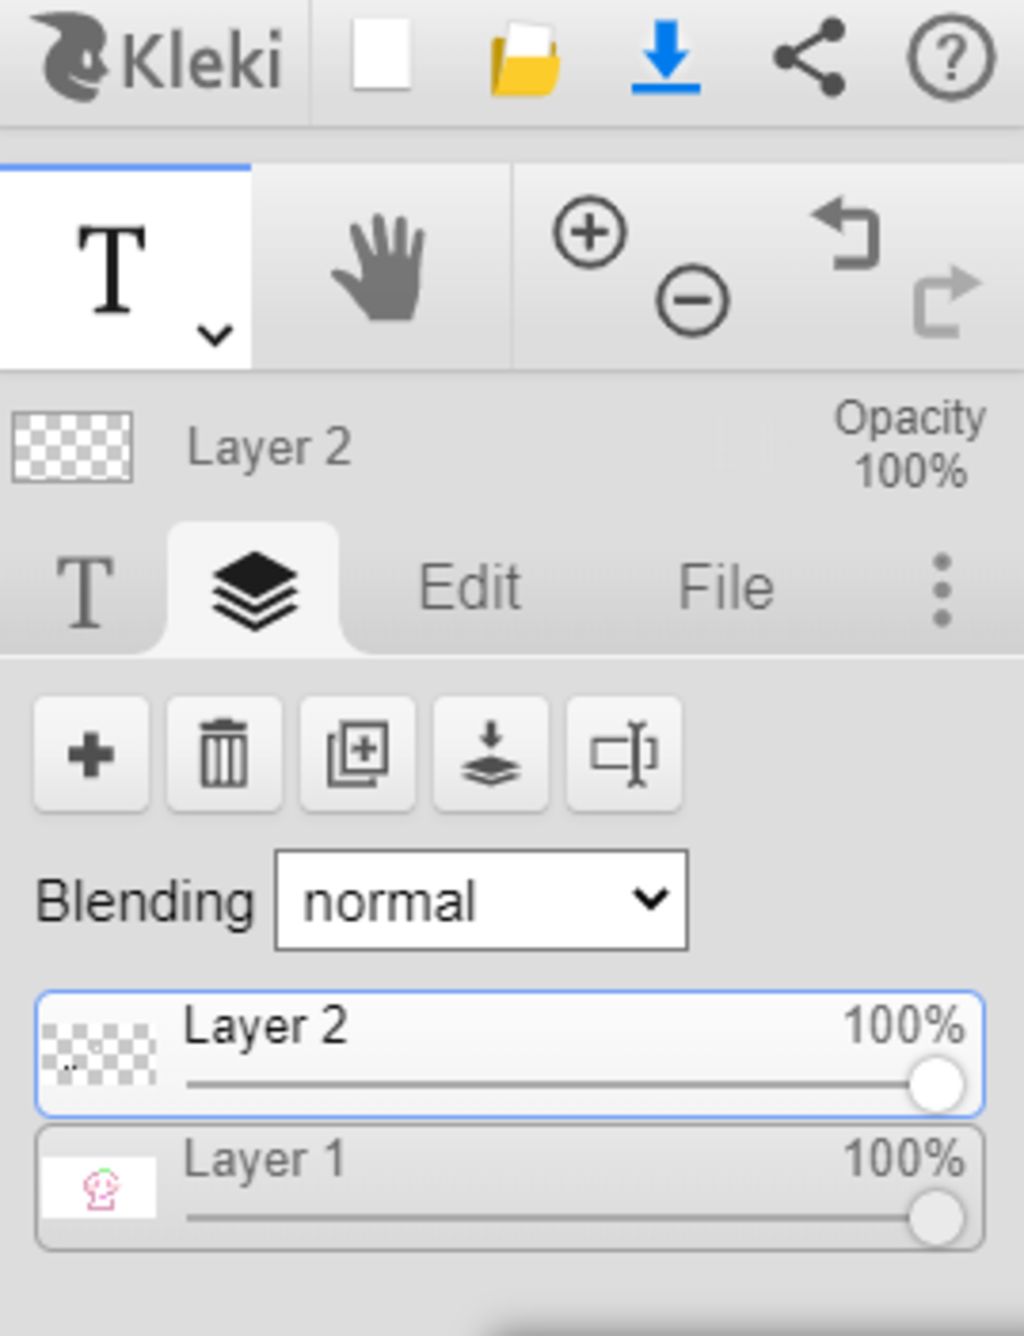Open Help with the question mark icon

pos(950,59)
